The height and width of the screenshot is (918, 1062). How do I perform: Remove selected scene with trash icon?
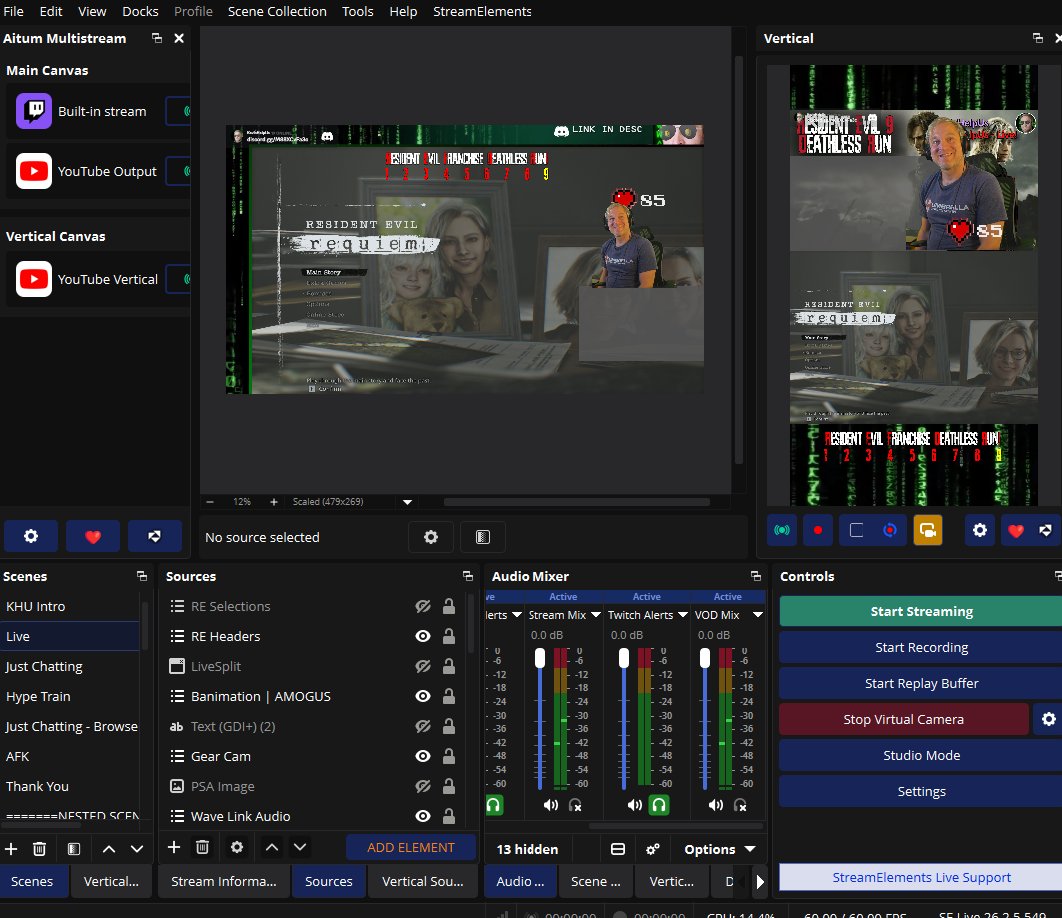pyautogui.click(x=39, y=848)
